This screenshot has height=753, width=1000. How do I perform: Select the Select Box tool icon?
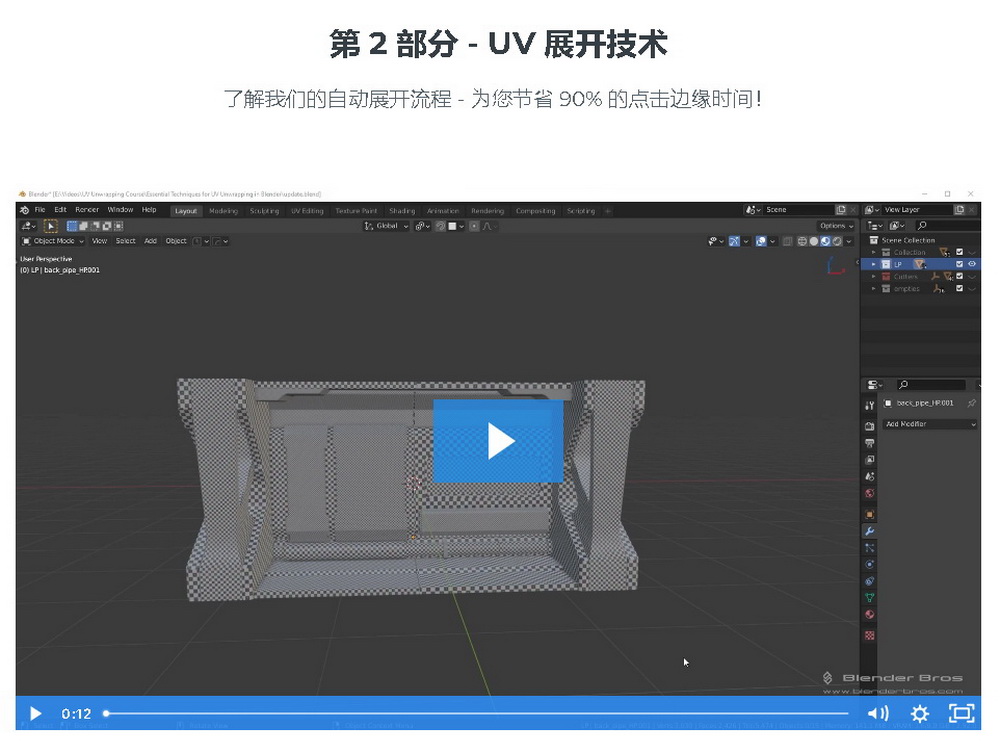[50, 226]
